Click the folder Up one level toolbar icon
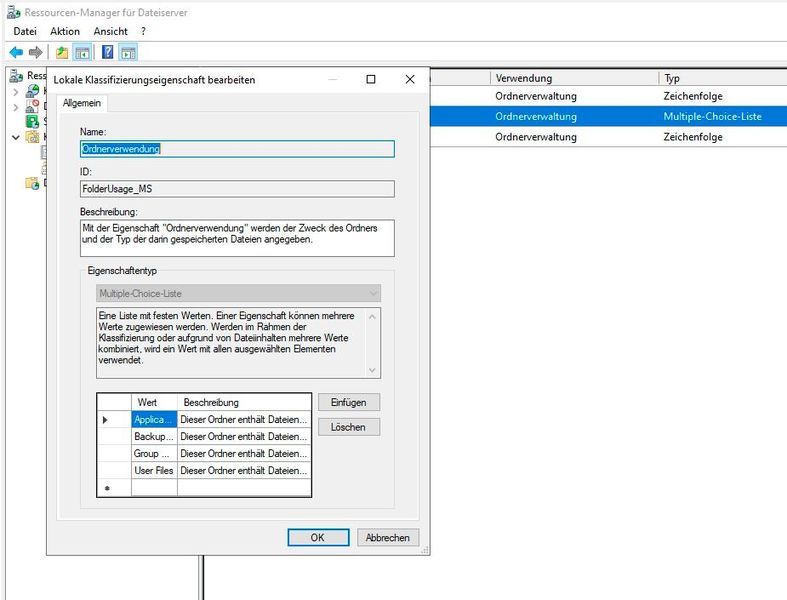 coord(62,52)
